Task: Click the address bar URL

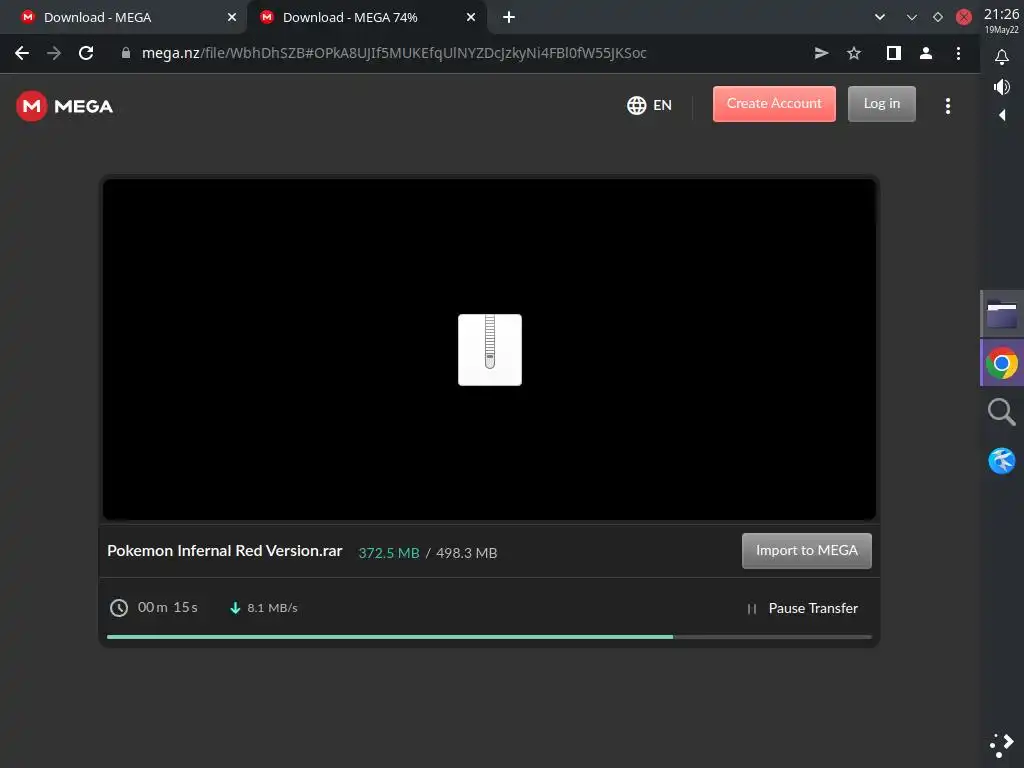Action: point(394,53)
